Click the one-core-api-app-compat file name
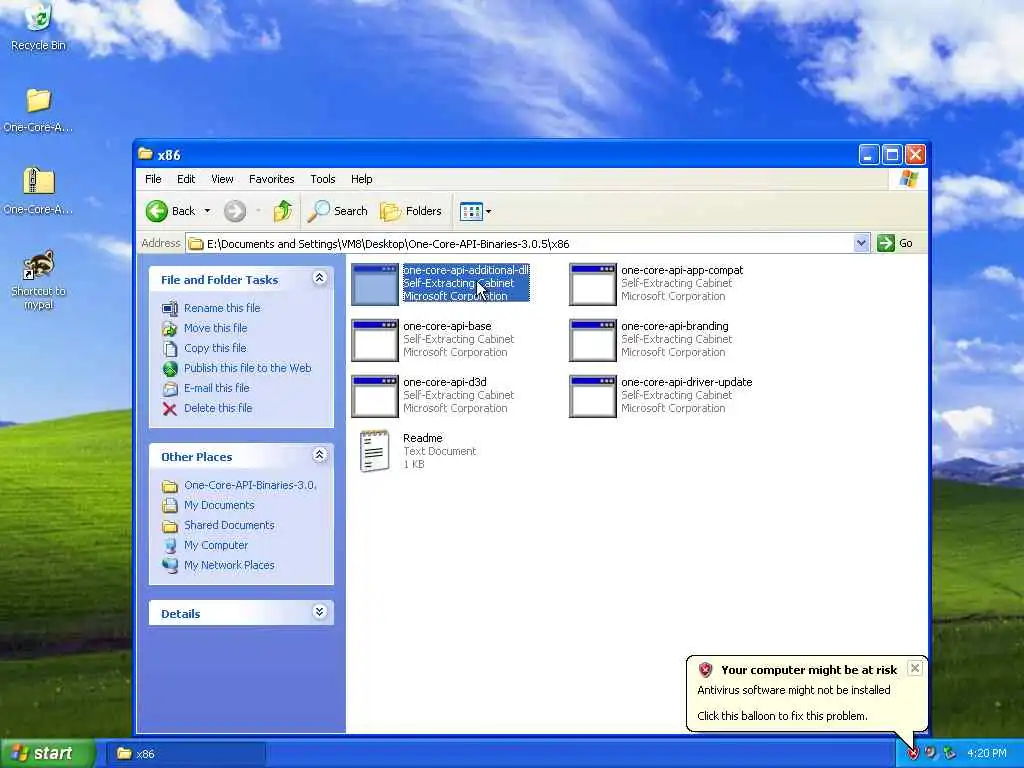The width and height of the screenshot is (1024, 768). [682, 270]
